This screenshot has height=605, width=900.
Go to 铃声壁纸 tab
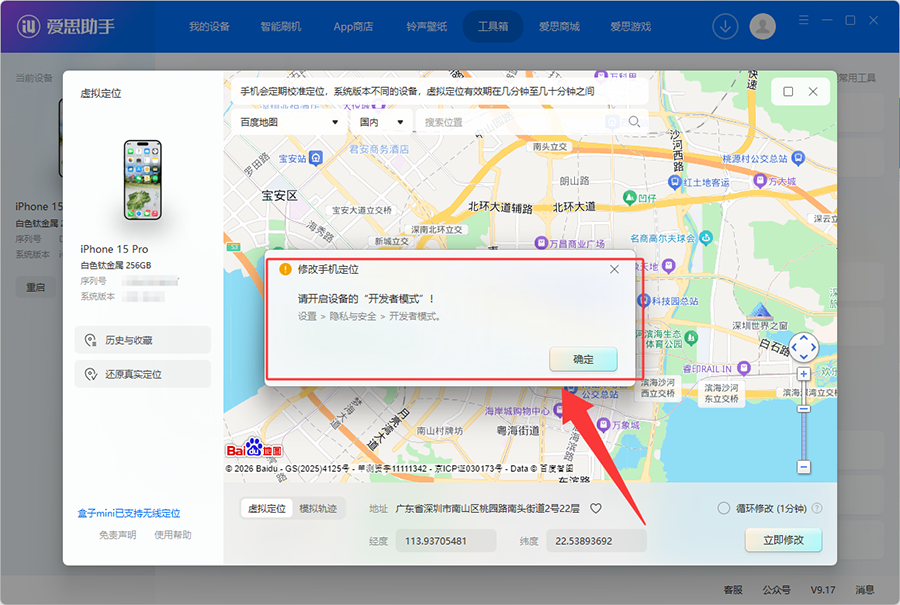pyautogui.click(x=426, y=26)
